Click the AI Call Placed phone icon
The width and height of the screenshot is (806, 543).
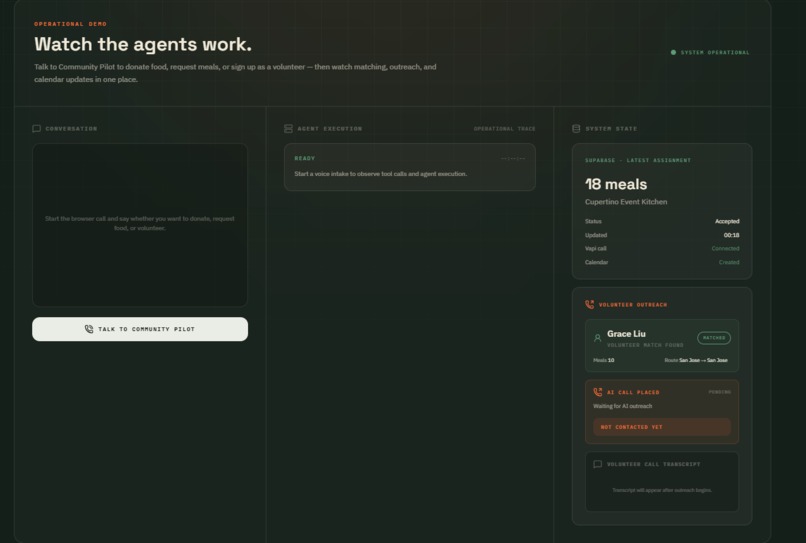598,392
